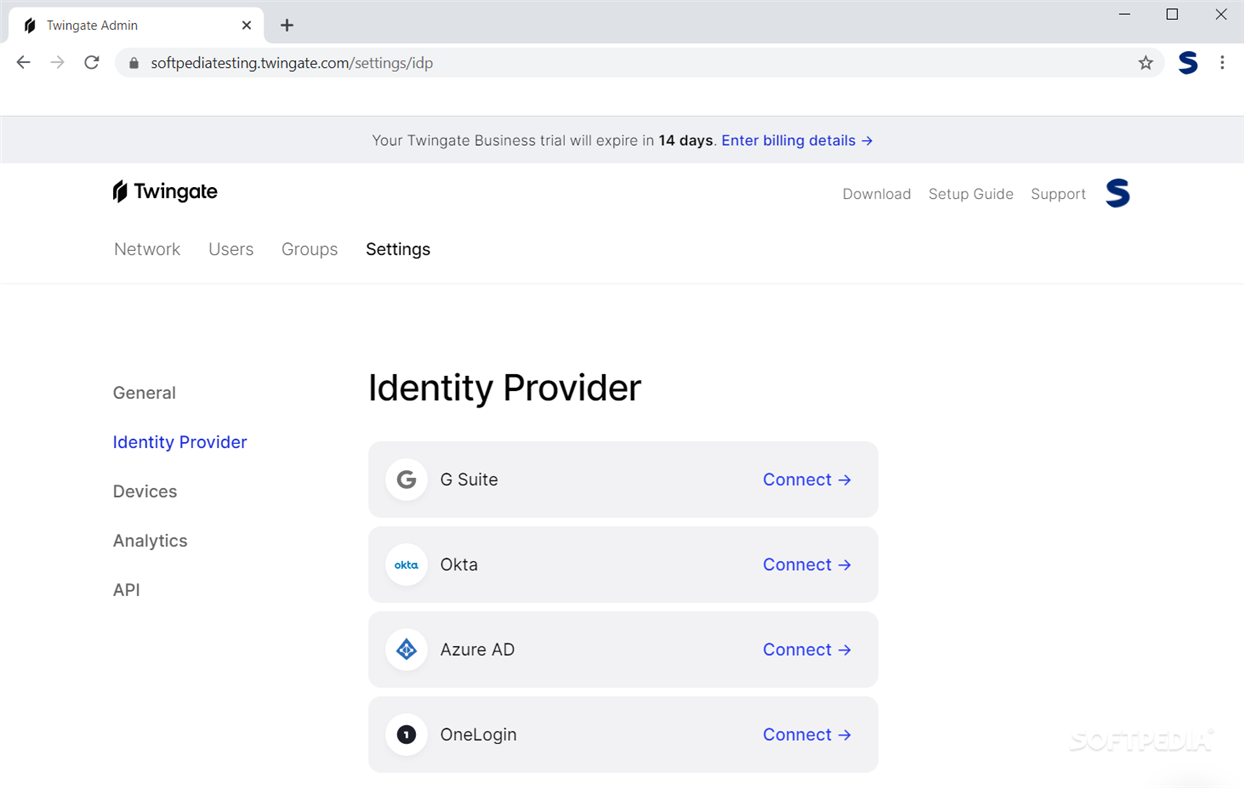The image size is (1244, 788).
Task: Click the OneLogin label text
Action: click(x=478, y=735)
